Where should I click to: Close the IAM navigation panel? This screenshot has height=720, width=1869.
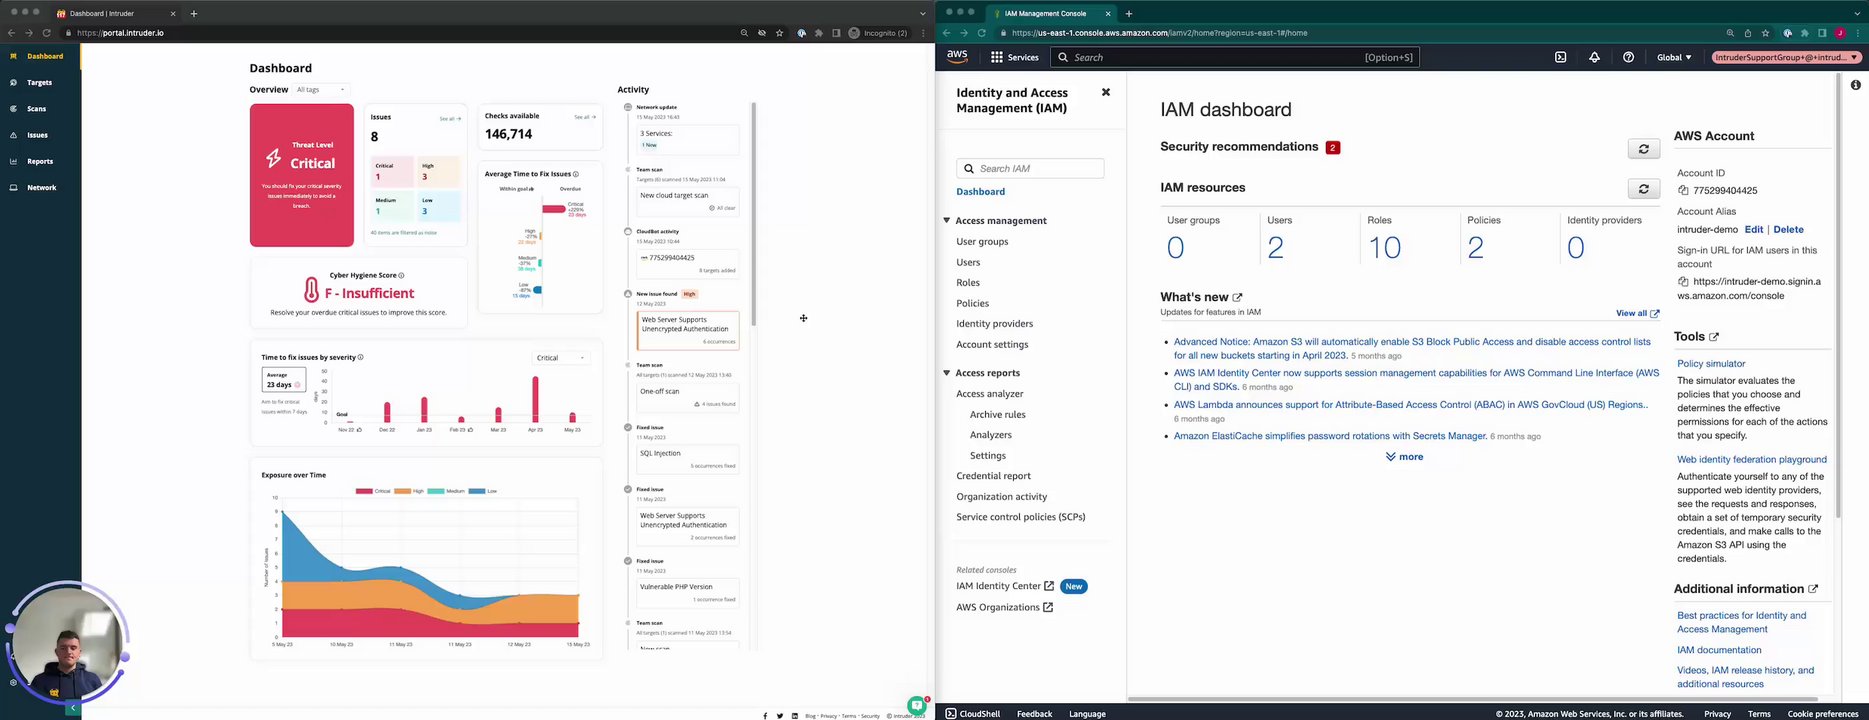pos(1105,92)
